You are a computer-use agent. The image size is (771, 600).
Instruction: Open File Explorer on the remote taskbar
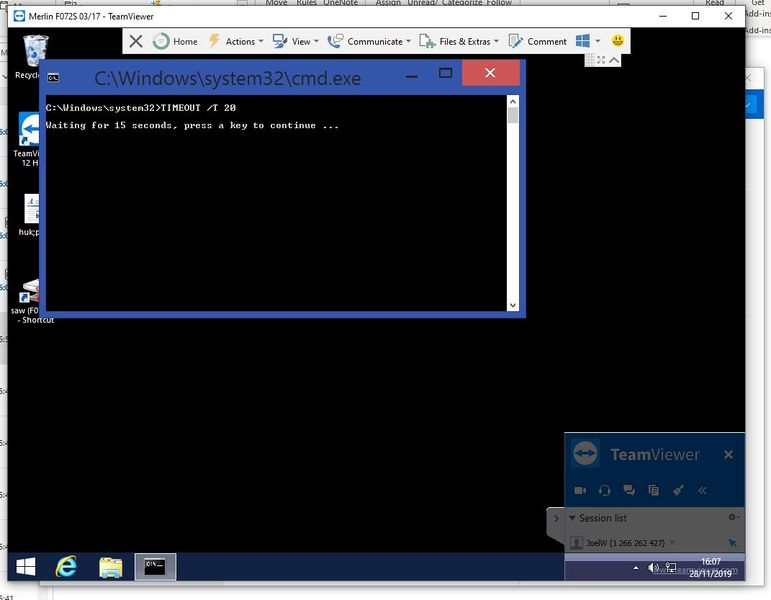[111, 567]
